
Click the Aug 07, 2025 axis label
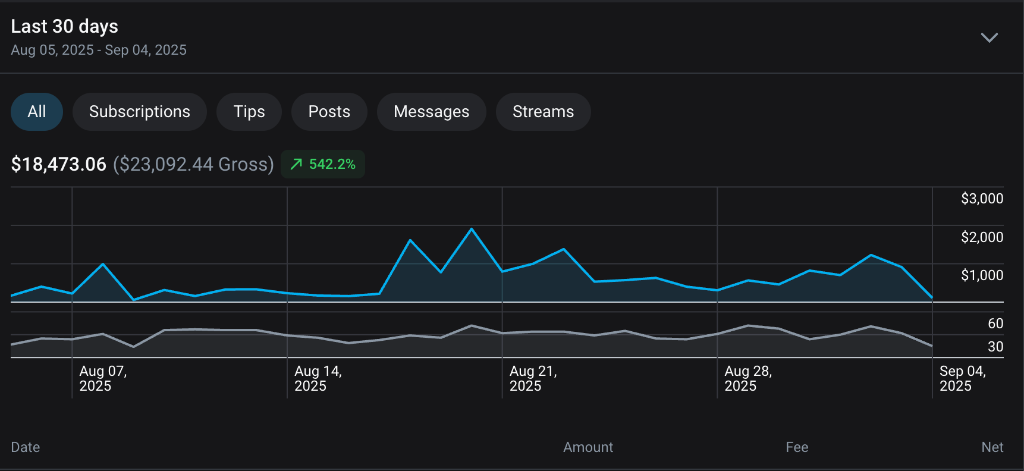103,378
